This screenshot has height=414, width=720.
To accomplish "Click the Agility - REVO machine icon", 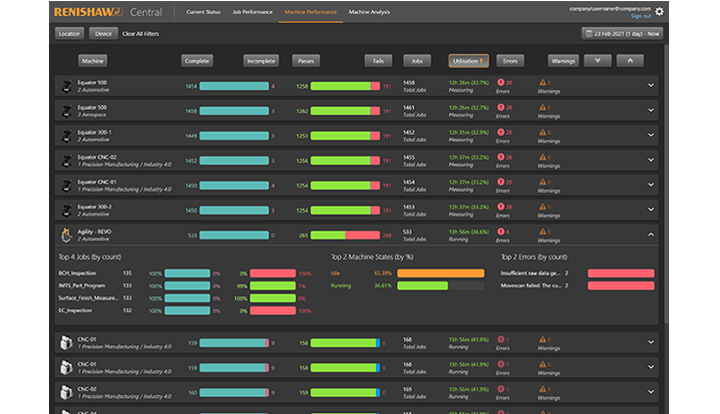I will pos(67,235).
